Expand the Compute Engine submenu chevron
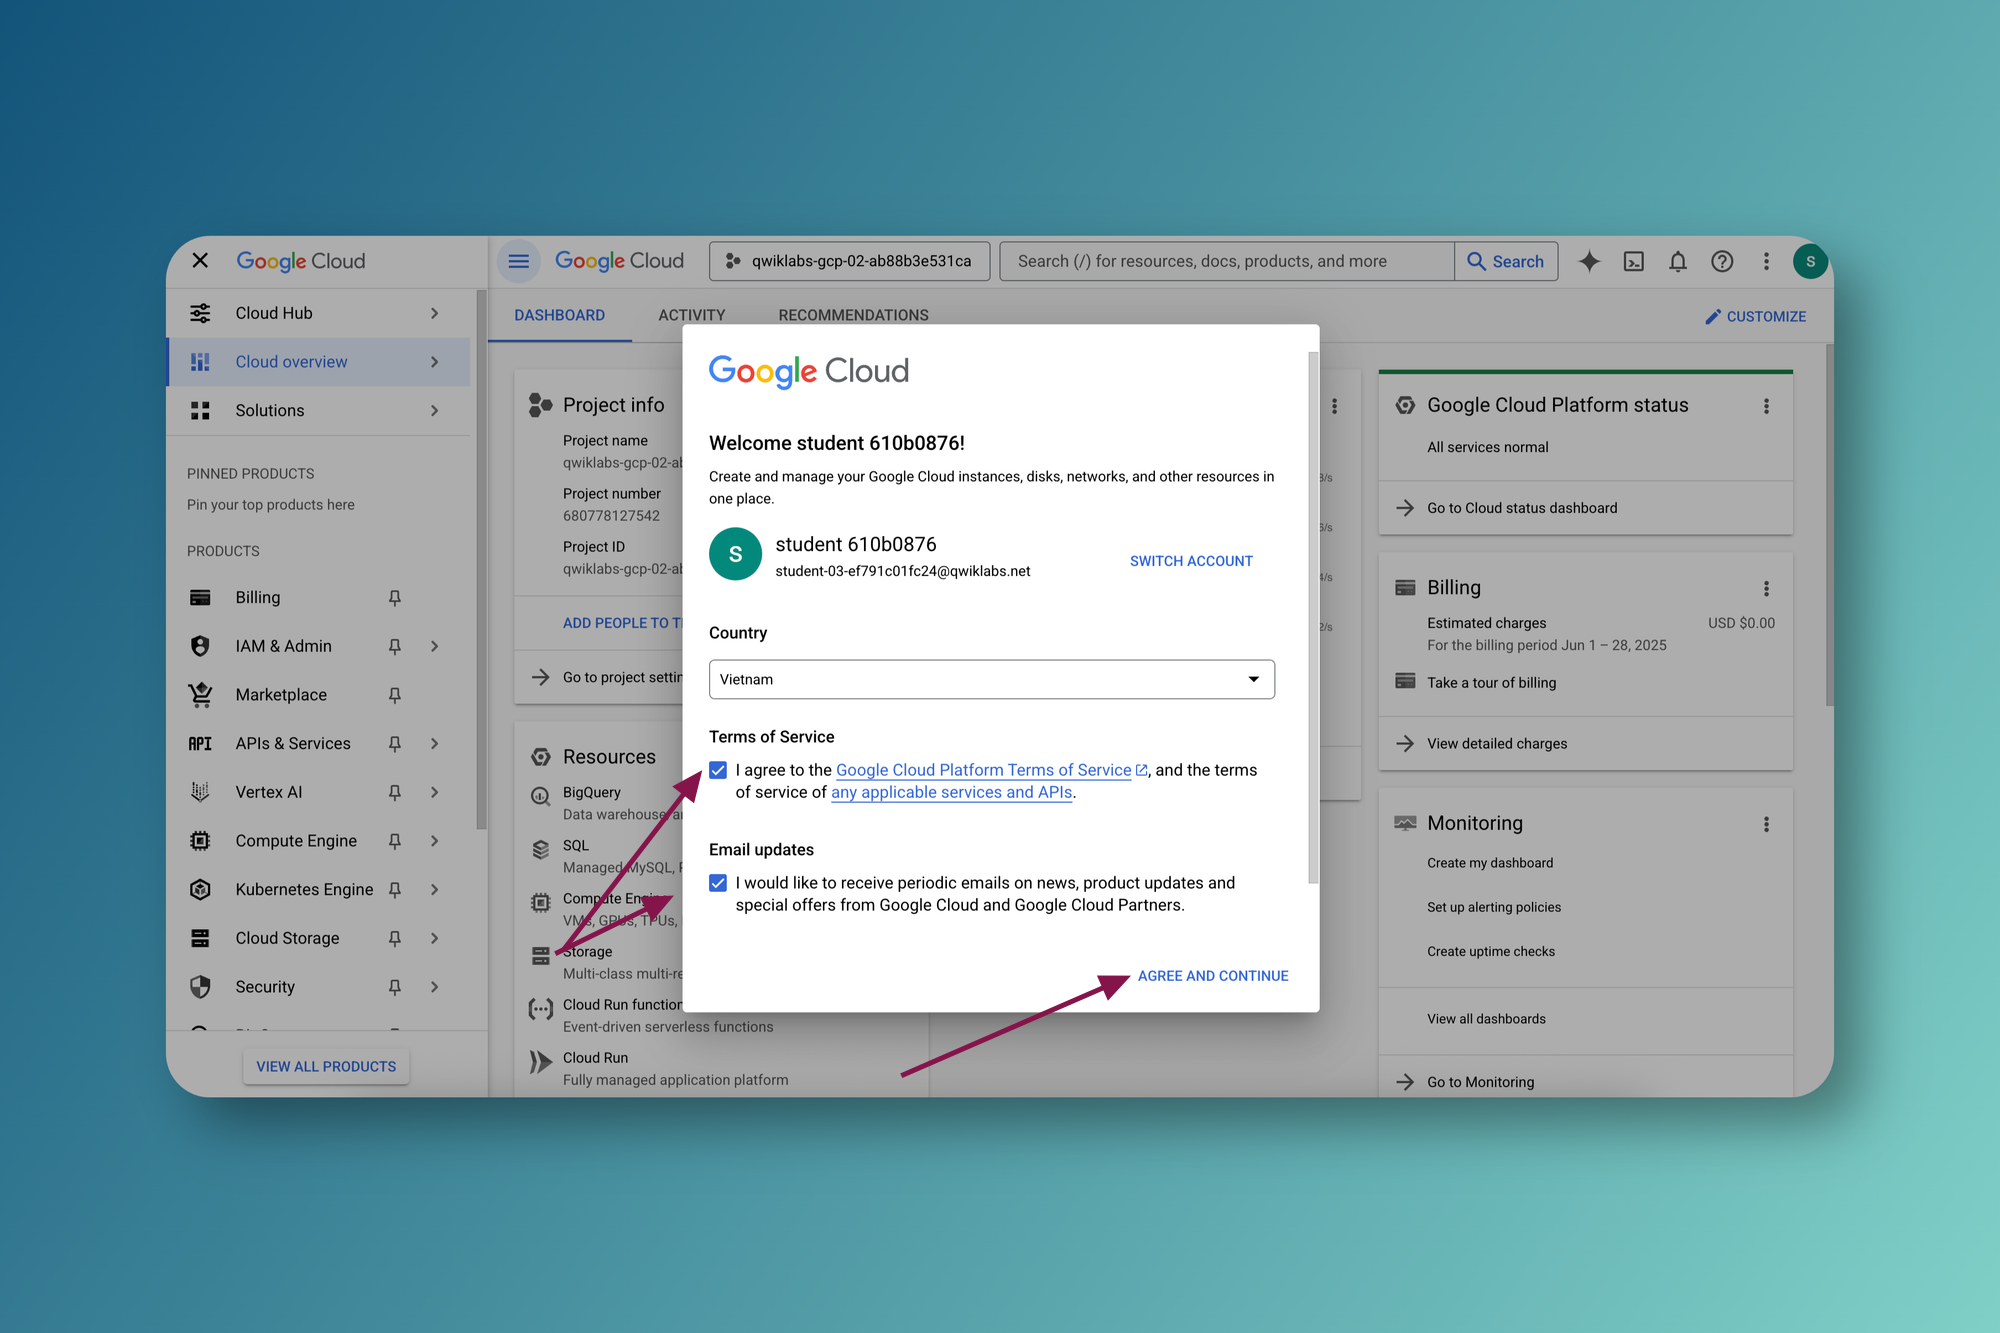The image size is (2000, 1333). click(434, 841)
